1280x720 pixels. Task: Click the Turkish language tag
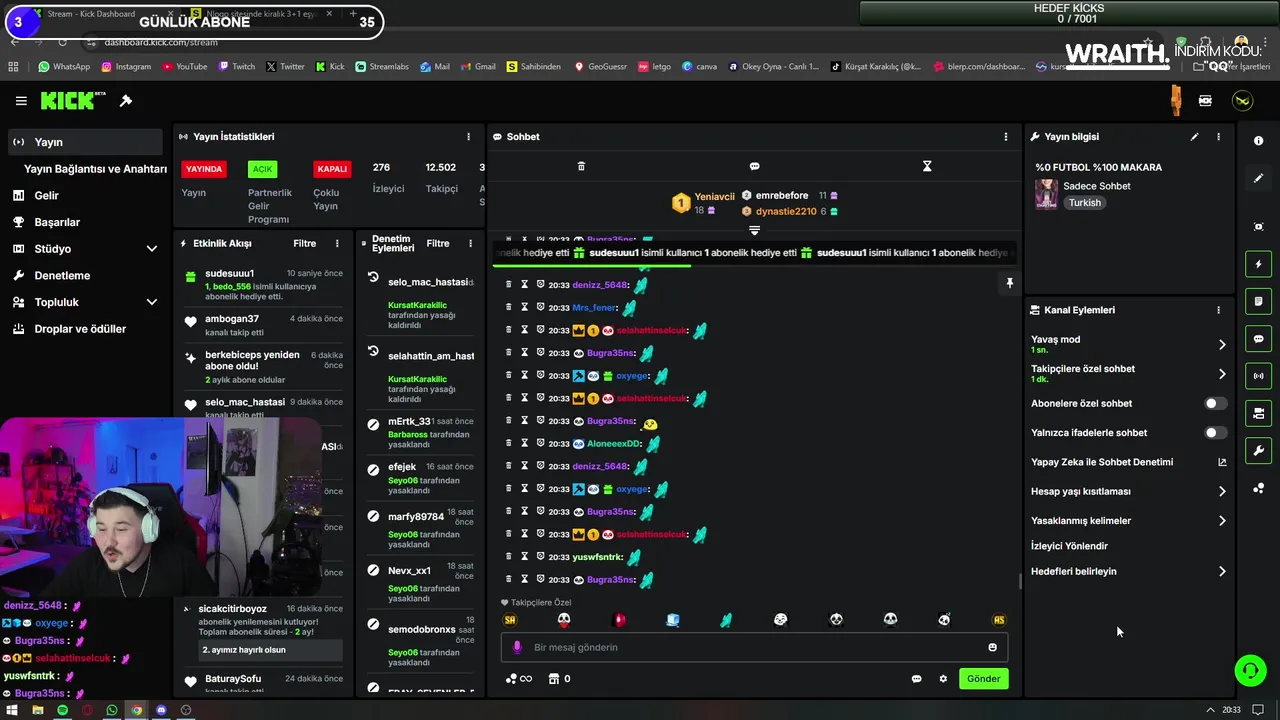click(x=1084, y=203)
